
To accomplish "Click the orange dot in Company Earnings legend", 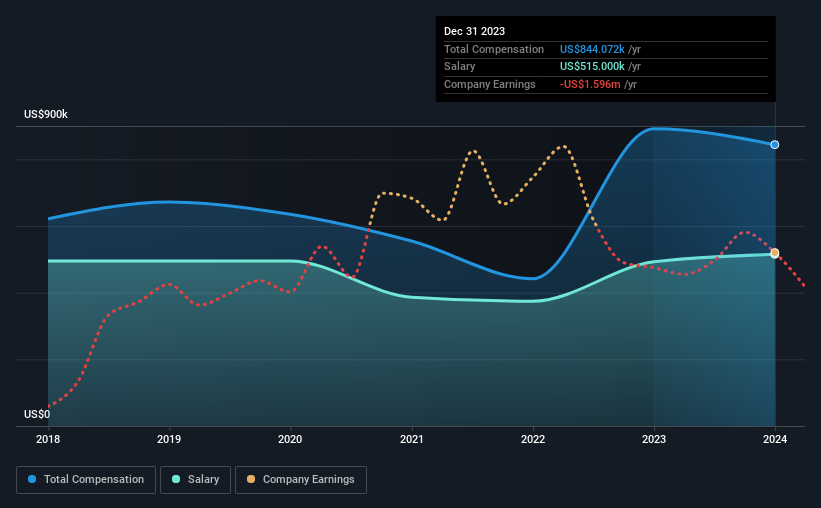I will click(x=251, y=479).
